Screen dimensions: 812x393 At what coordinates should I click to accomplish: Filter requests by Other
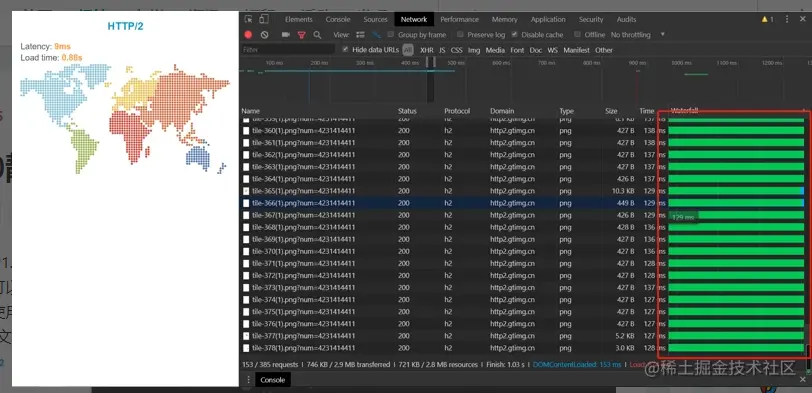pos(604,50)
